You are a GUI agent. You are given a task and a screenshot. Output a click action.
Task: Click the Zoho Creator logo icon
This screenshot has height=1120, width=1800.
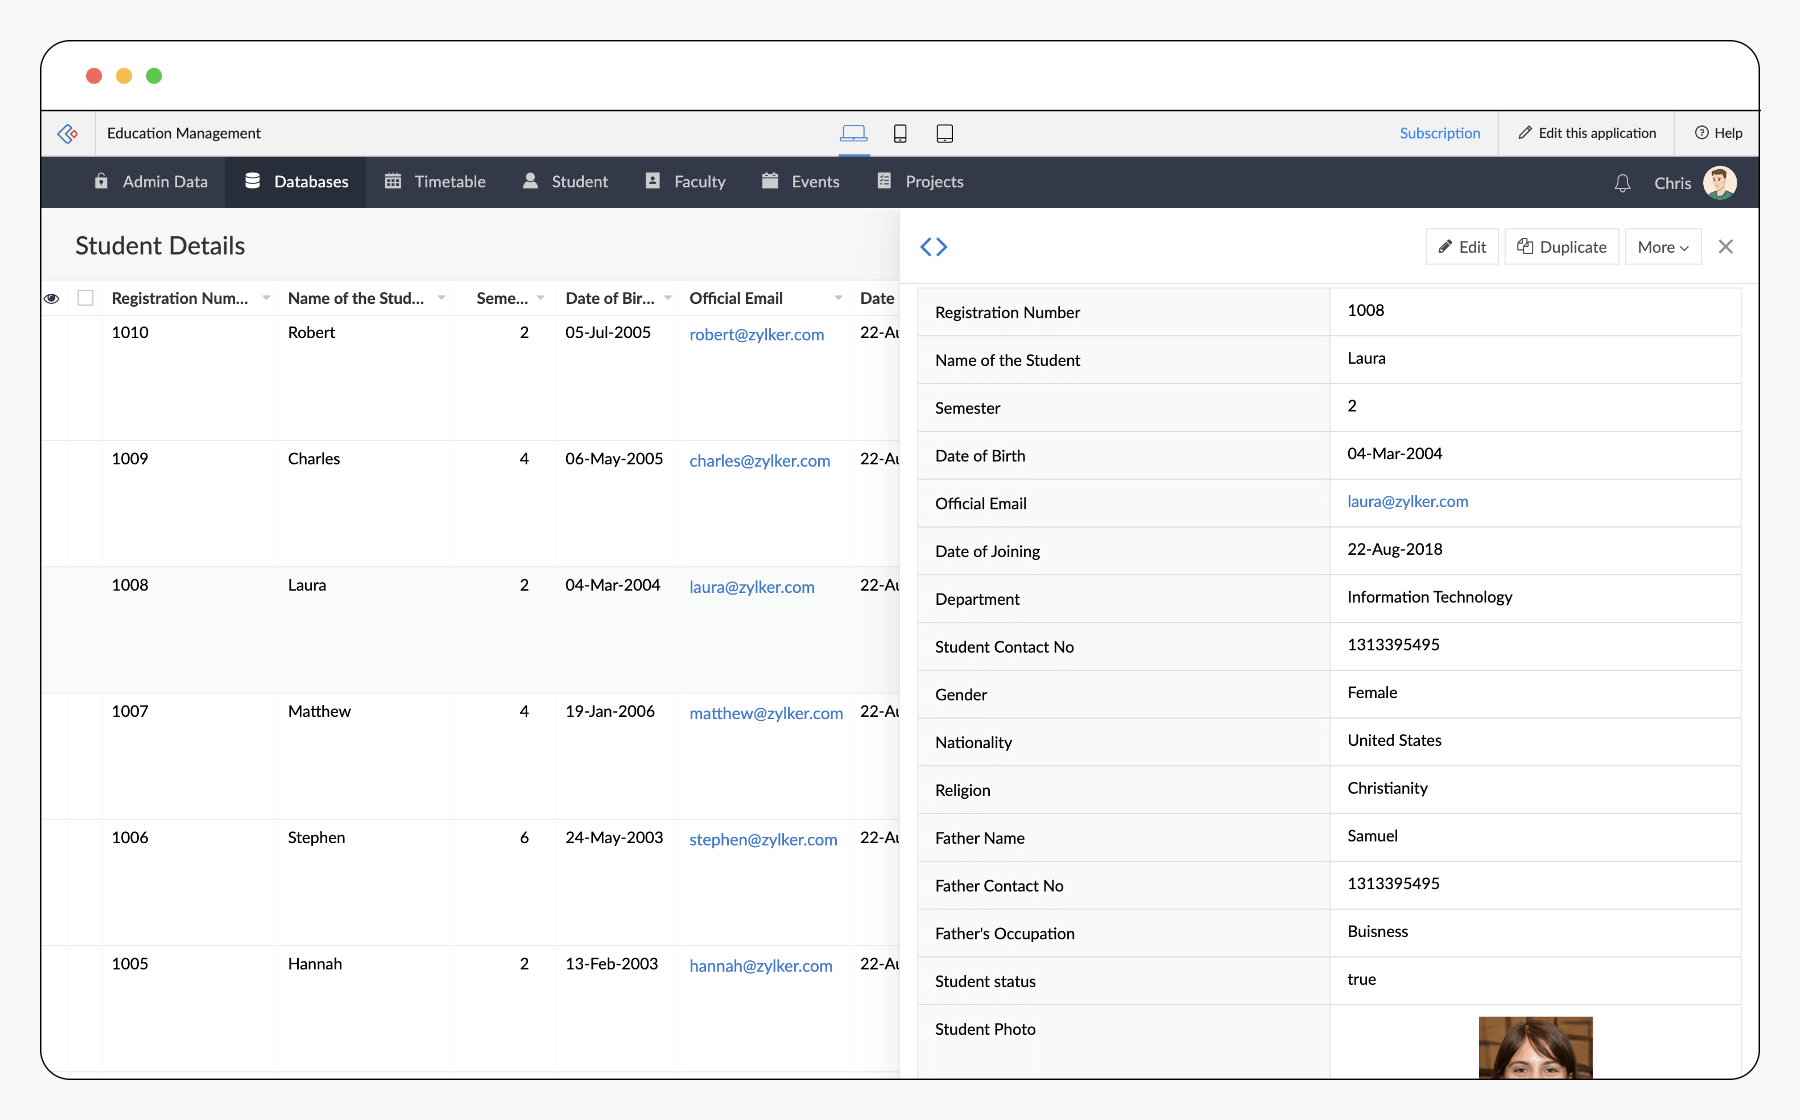click(x=68, y=133)
